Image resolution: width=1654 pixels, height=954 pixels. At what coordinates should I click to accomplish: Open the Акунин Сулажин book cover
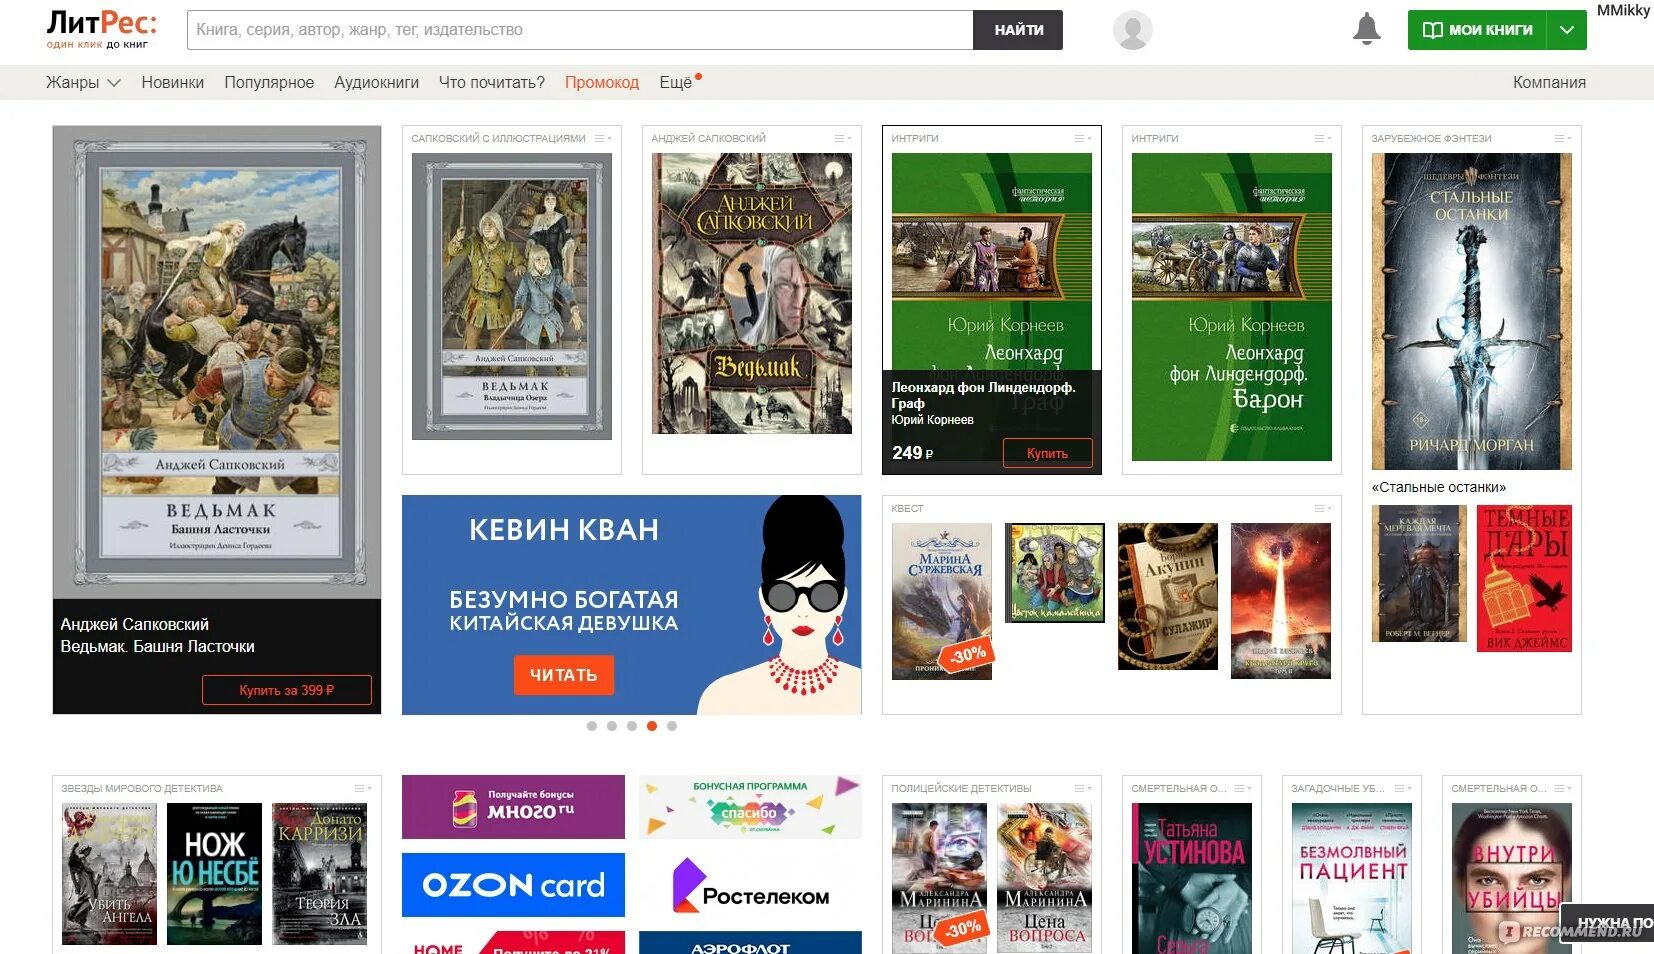point(1168,596)
